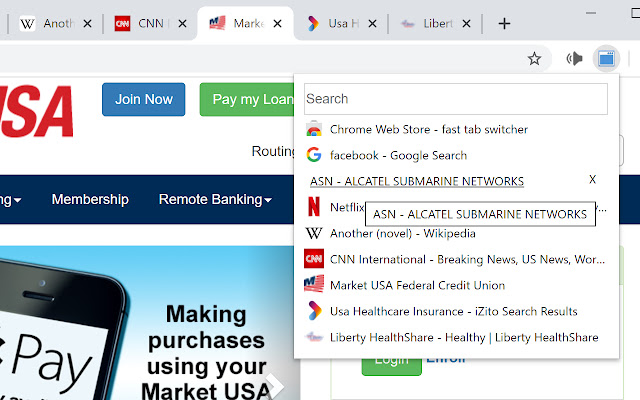640x400 pixels.
Task: Select Usa Healthcare Insurance iZito entry
Action: tap(456, 311)
